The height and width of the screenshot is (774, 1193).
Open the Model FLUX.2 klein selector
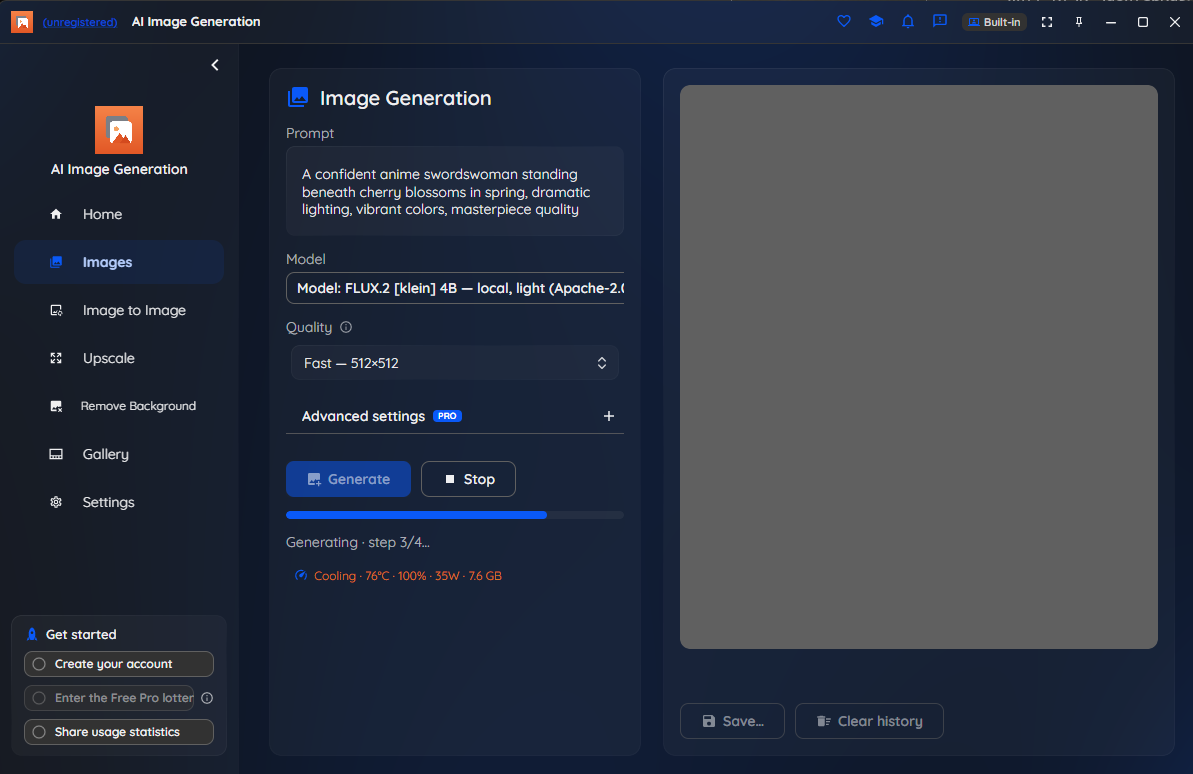coord(455,288)
